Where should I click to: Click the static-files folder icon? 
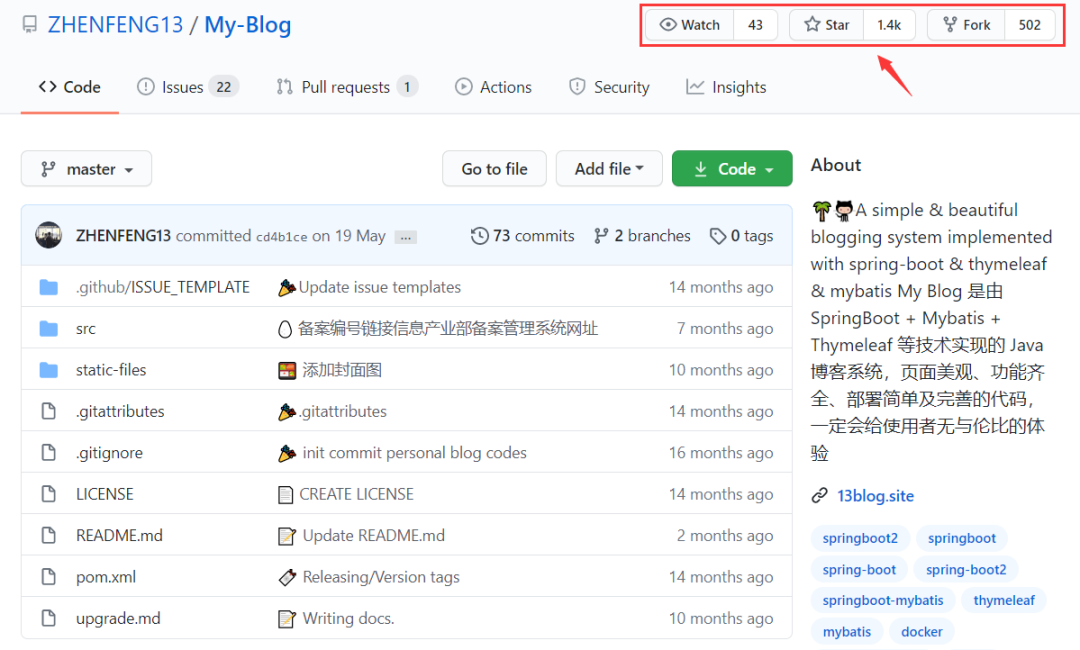(48, 370)
